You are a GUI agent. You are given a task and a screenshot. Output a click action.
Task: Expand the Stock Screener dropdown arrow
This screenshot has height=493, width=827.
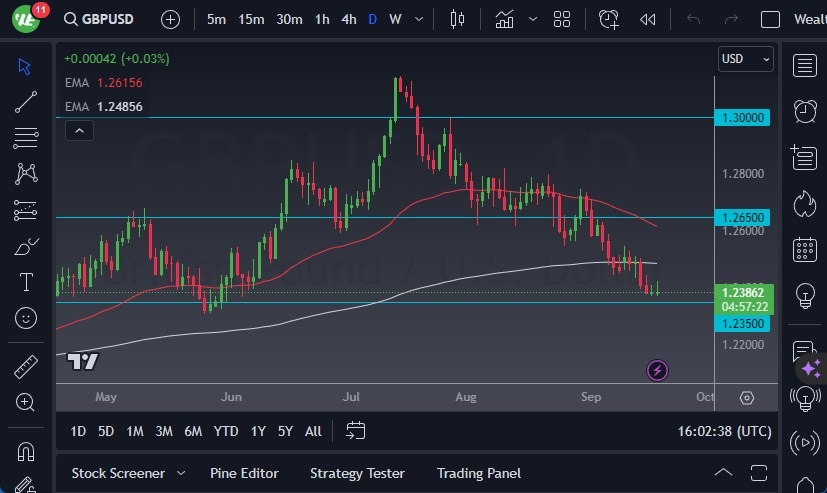click(x=181, y=473)
